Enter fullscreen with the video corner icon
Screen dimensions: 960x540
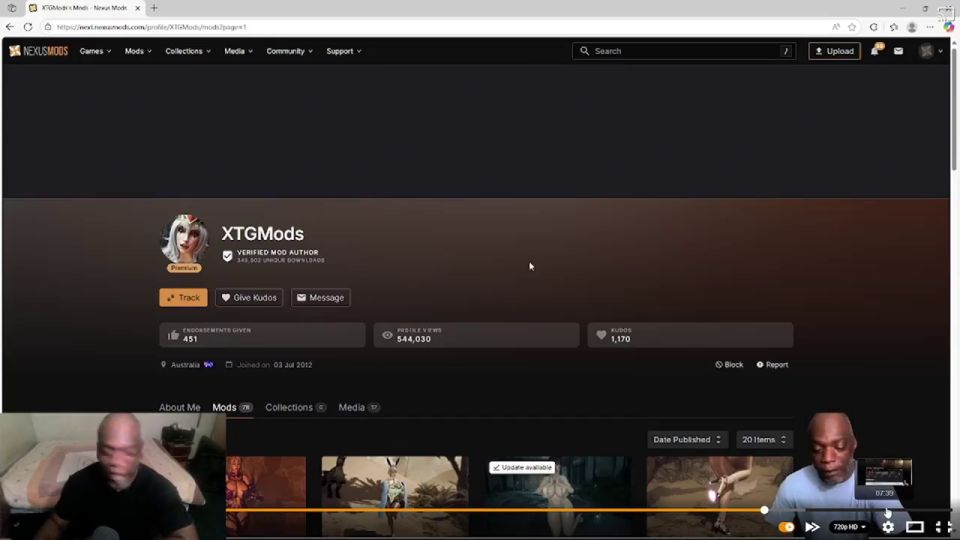[x=943, y=527]
